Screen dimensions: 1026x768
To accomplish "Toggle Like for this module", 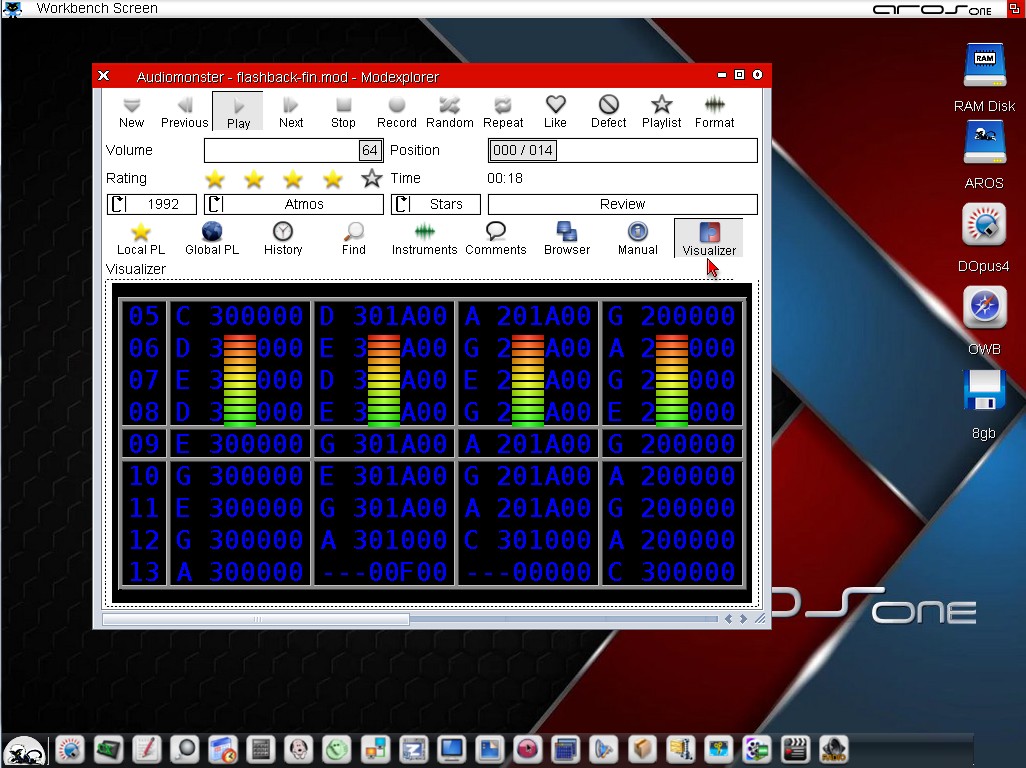I will [555, 111].
